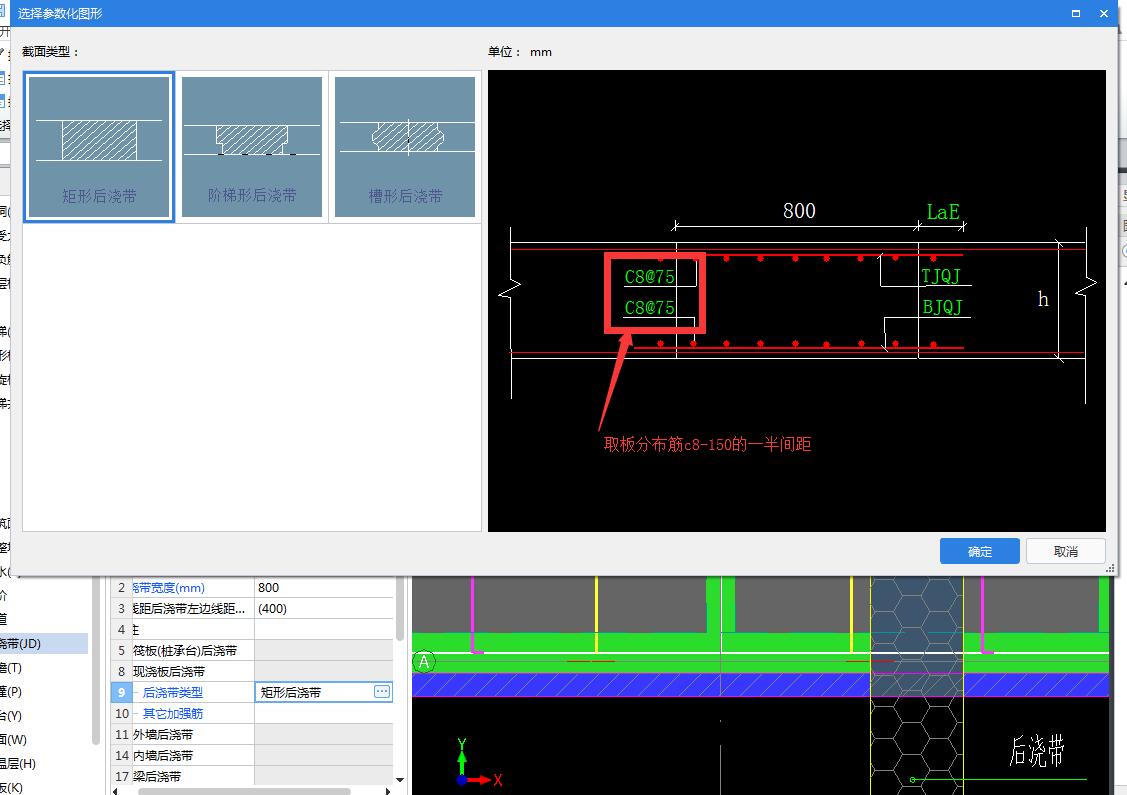Click the dialog resize grip near 取消

[1110, 569]
